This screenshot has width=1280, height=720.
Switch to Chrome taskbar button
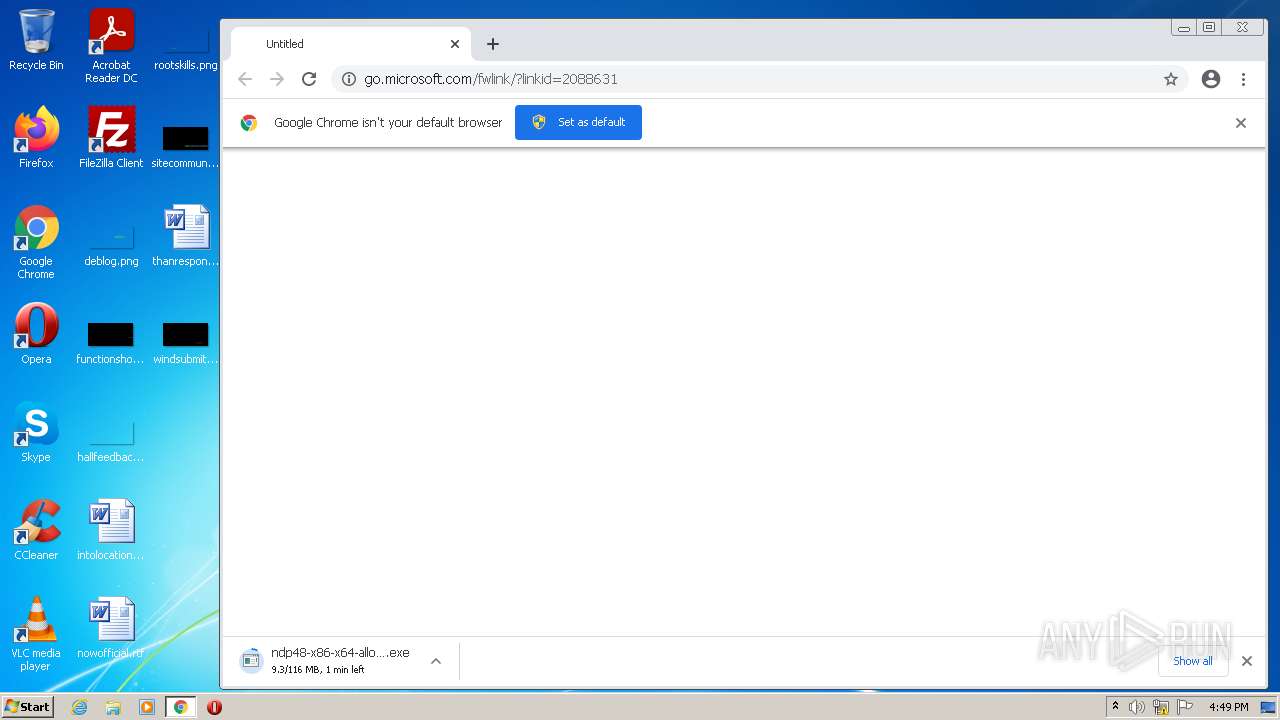click(180, 707)
